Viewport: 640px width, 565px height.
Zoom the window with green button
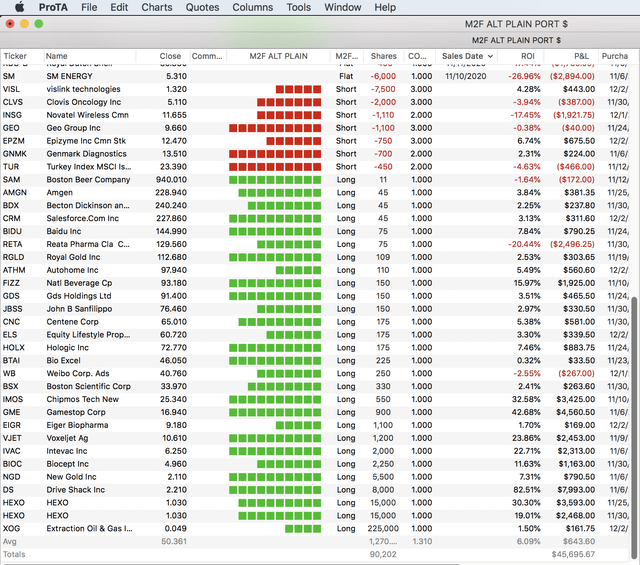(39, 24)
